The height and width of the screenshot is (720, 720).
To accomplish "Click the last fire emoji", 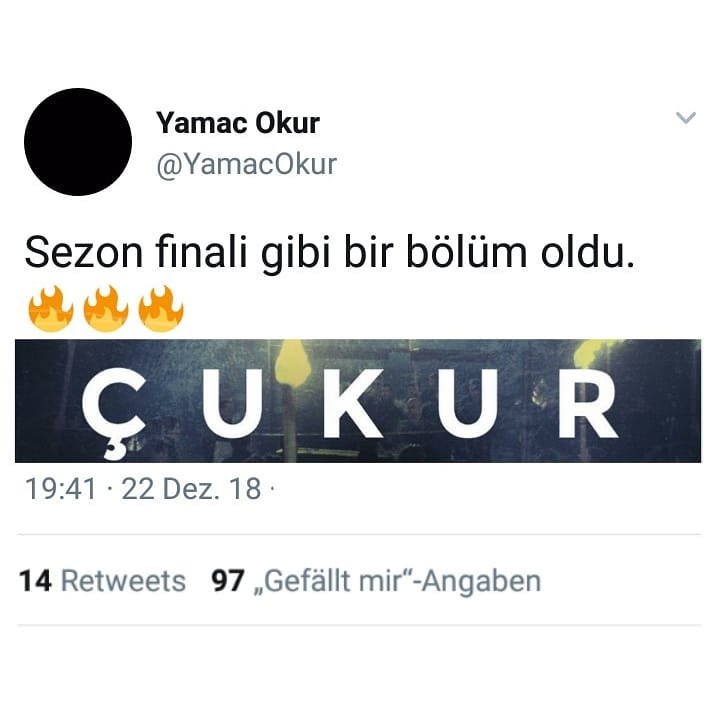I will click(x=161, y=308).
